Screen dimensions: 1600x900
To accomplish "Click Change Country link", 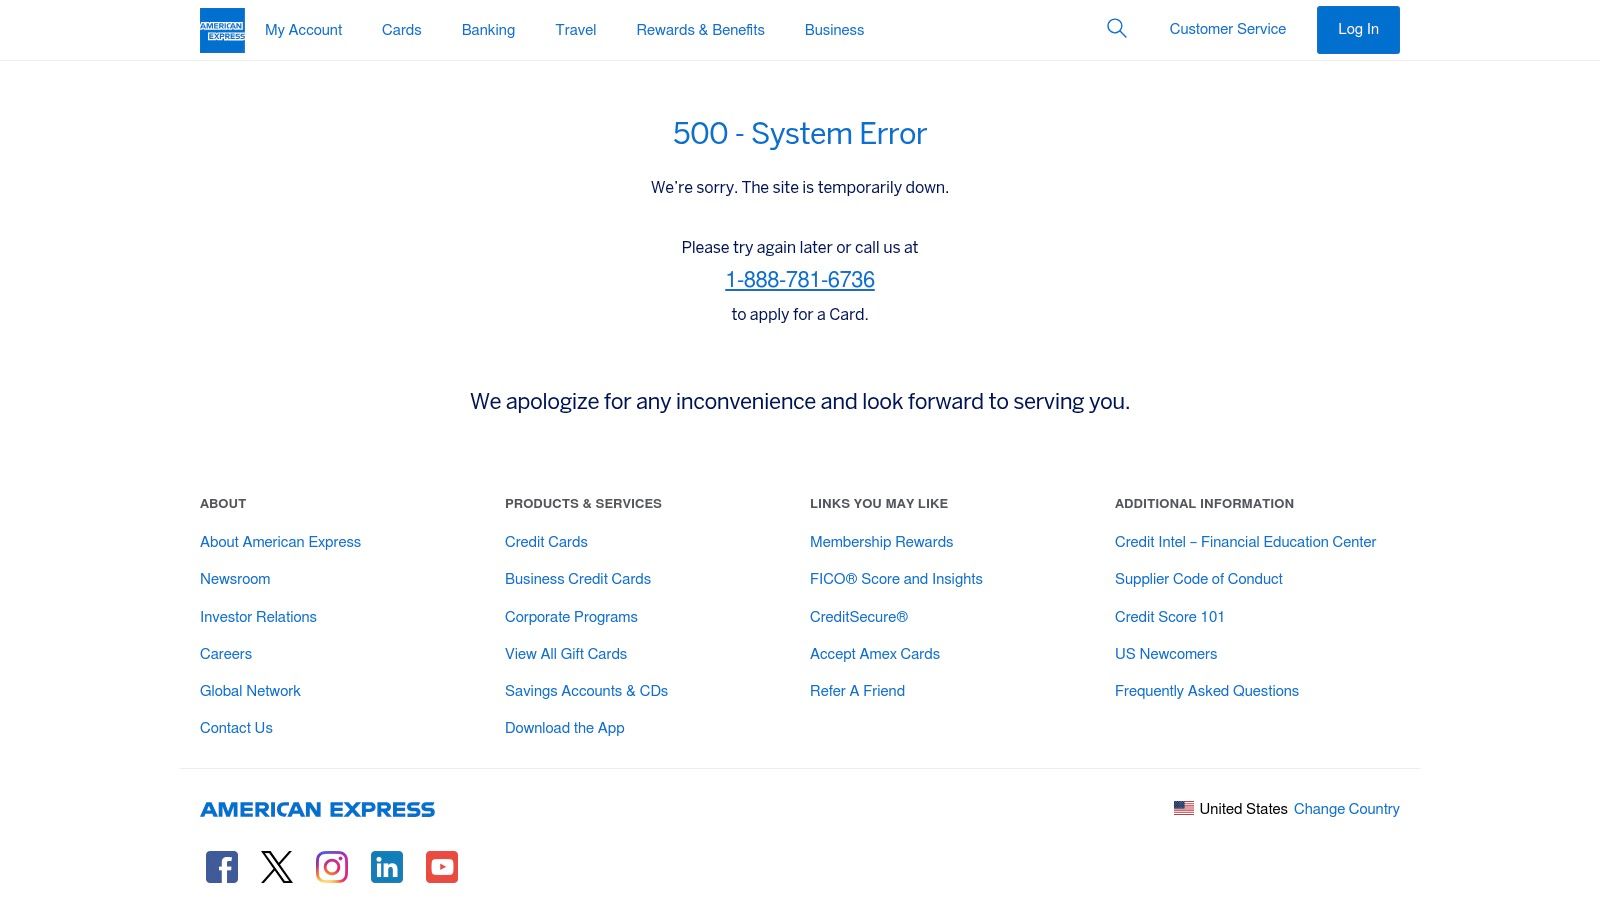I will tap(1347, 809).
